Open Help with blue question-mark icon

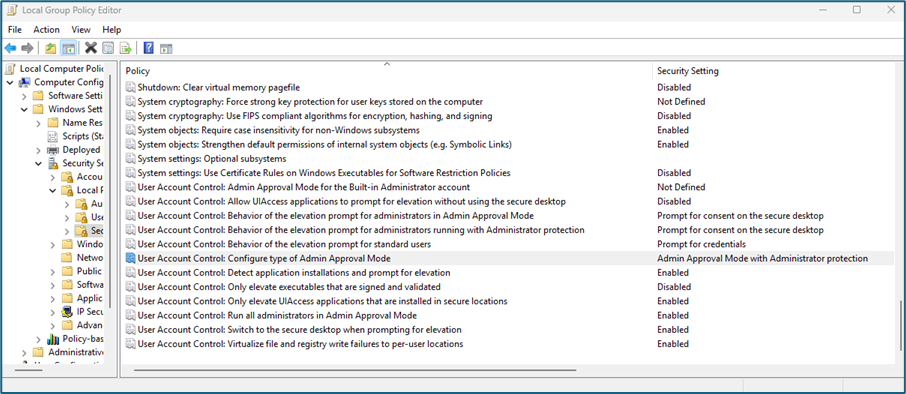[x=148, y=48]
